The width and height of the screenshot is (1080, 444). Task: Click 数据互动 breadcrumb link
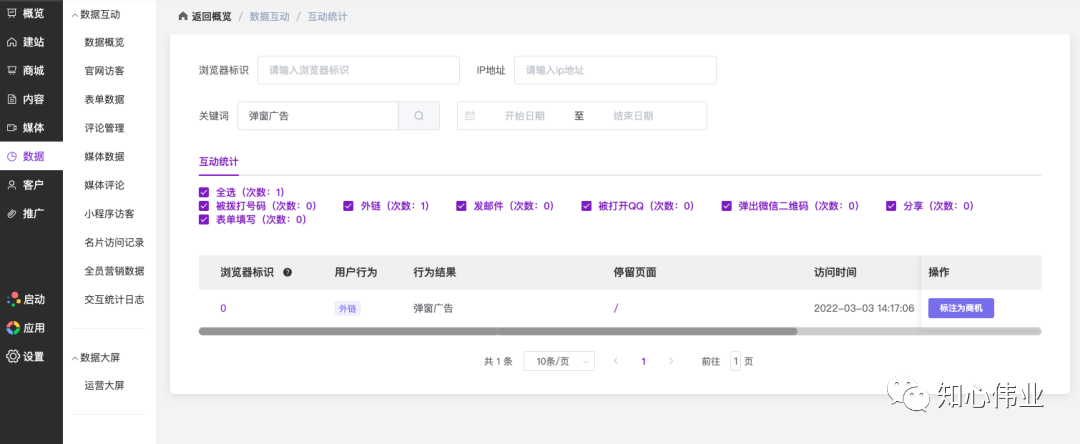[x=270, y=16]
